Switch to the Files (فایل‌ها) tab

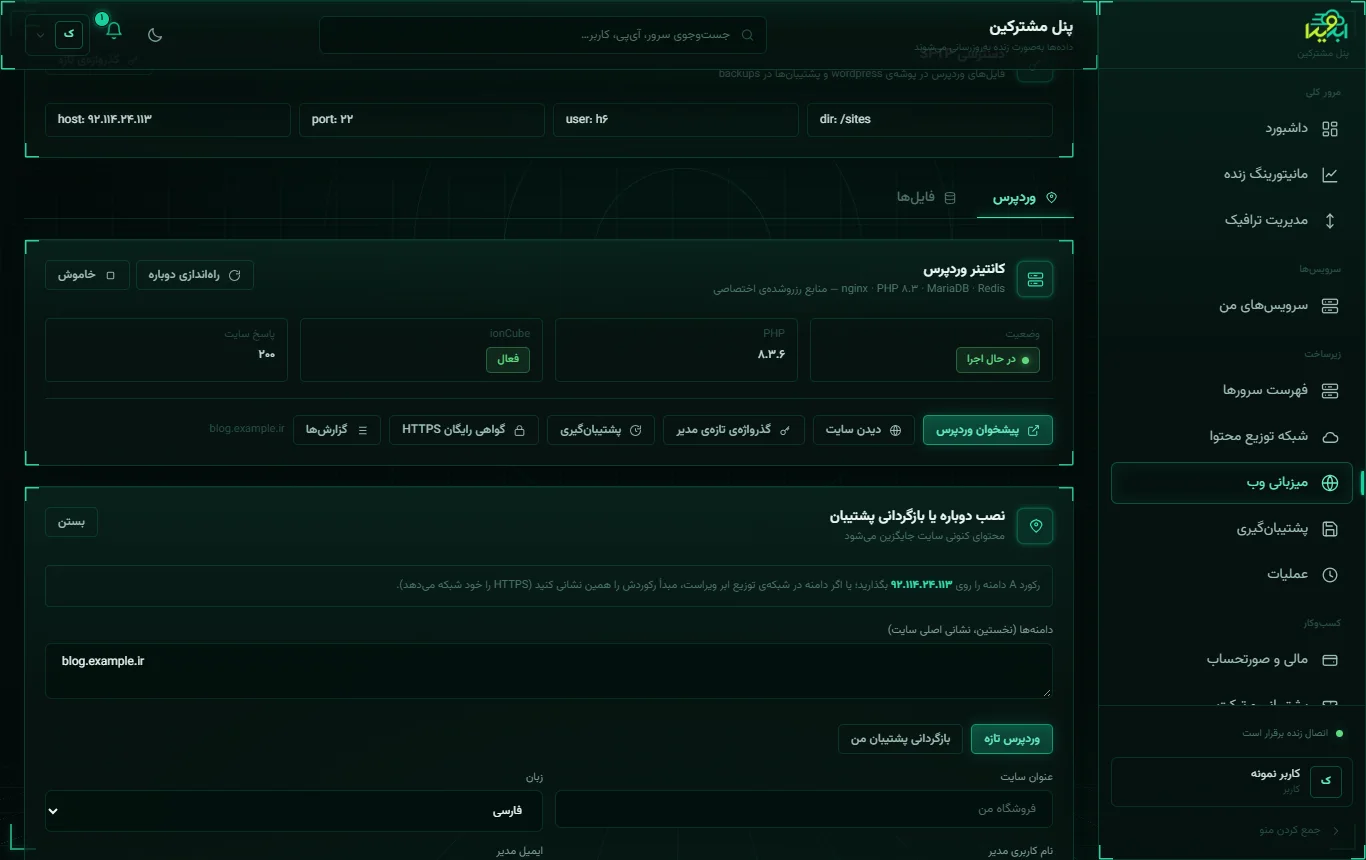925,198
